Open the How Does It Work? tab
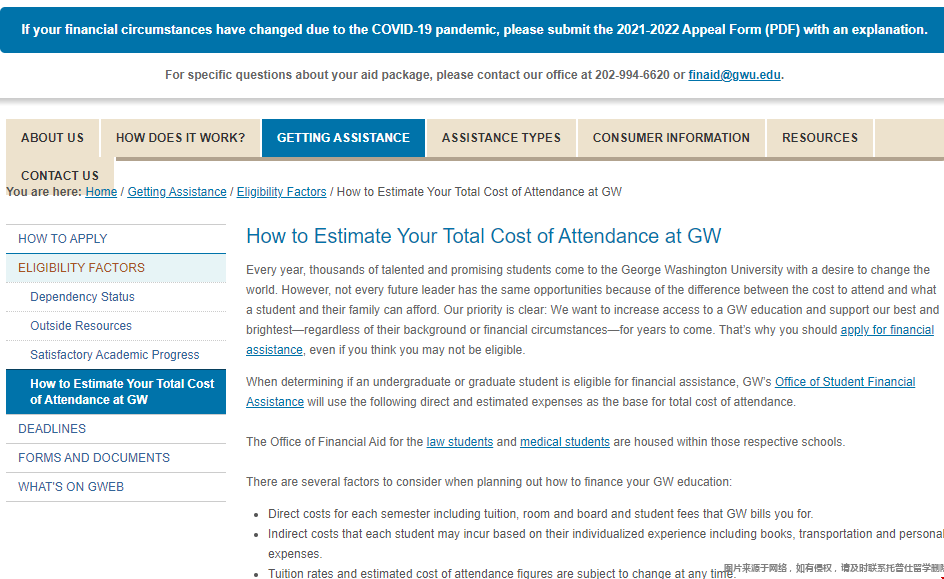The image size is (944, 579). (180, 138)
